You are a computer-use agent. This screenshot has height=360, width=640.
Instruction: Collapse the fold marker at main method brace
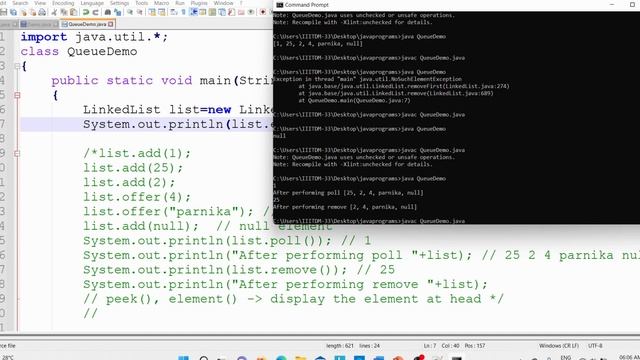(x=17, y=95)
